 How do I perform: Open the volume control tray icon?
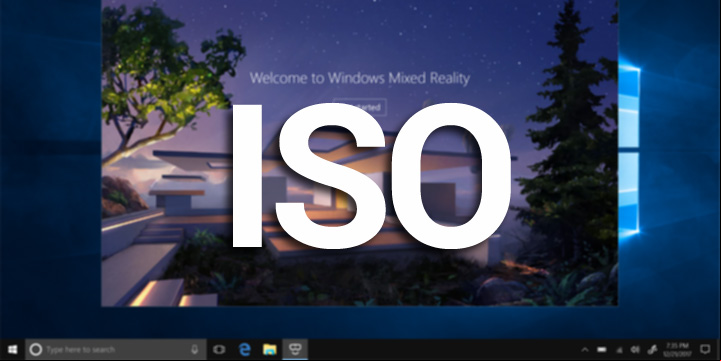tap(635, 350)
